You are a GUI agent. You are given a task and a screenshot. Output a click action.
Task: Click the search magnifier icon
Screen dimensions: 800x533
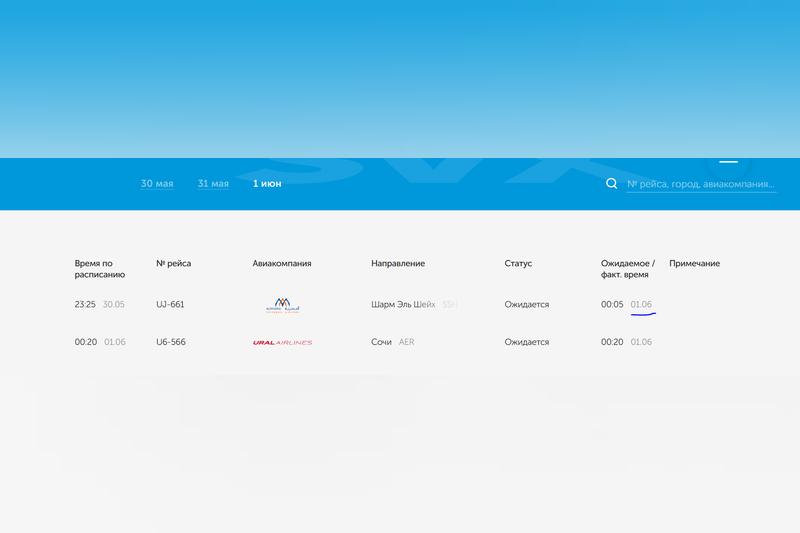click(x=612, y=184)
